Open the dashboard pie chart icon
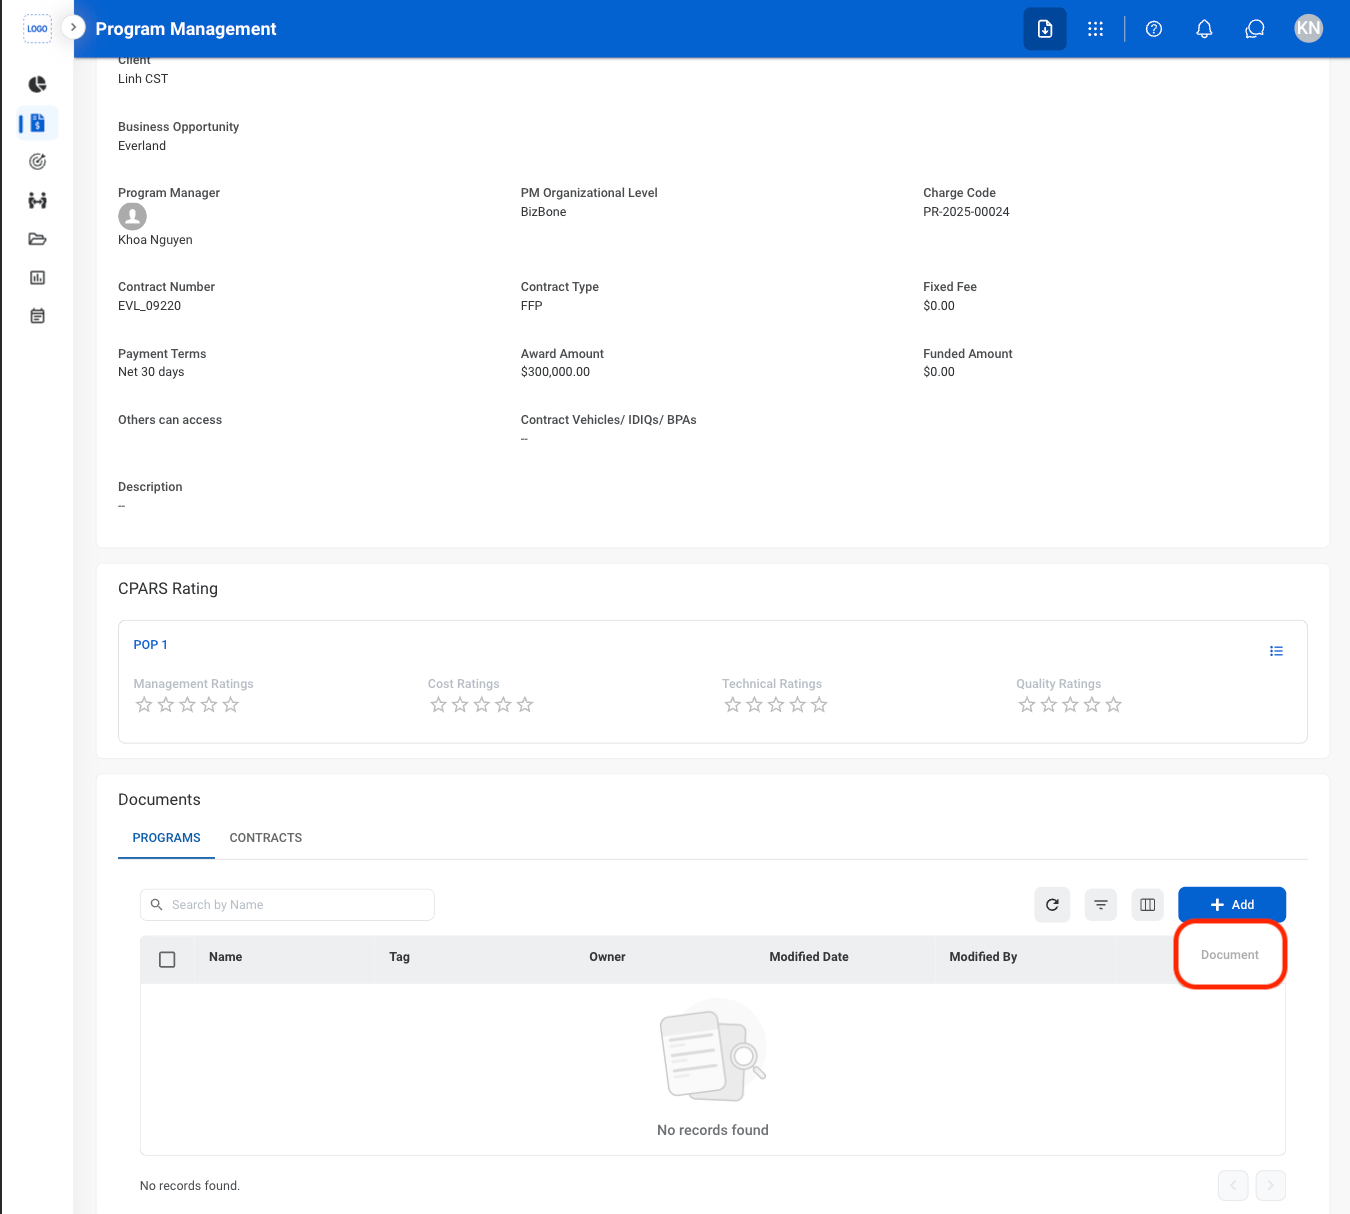This screenshot has height=1214, width=1350. click(37, 84)
